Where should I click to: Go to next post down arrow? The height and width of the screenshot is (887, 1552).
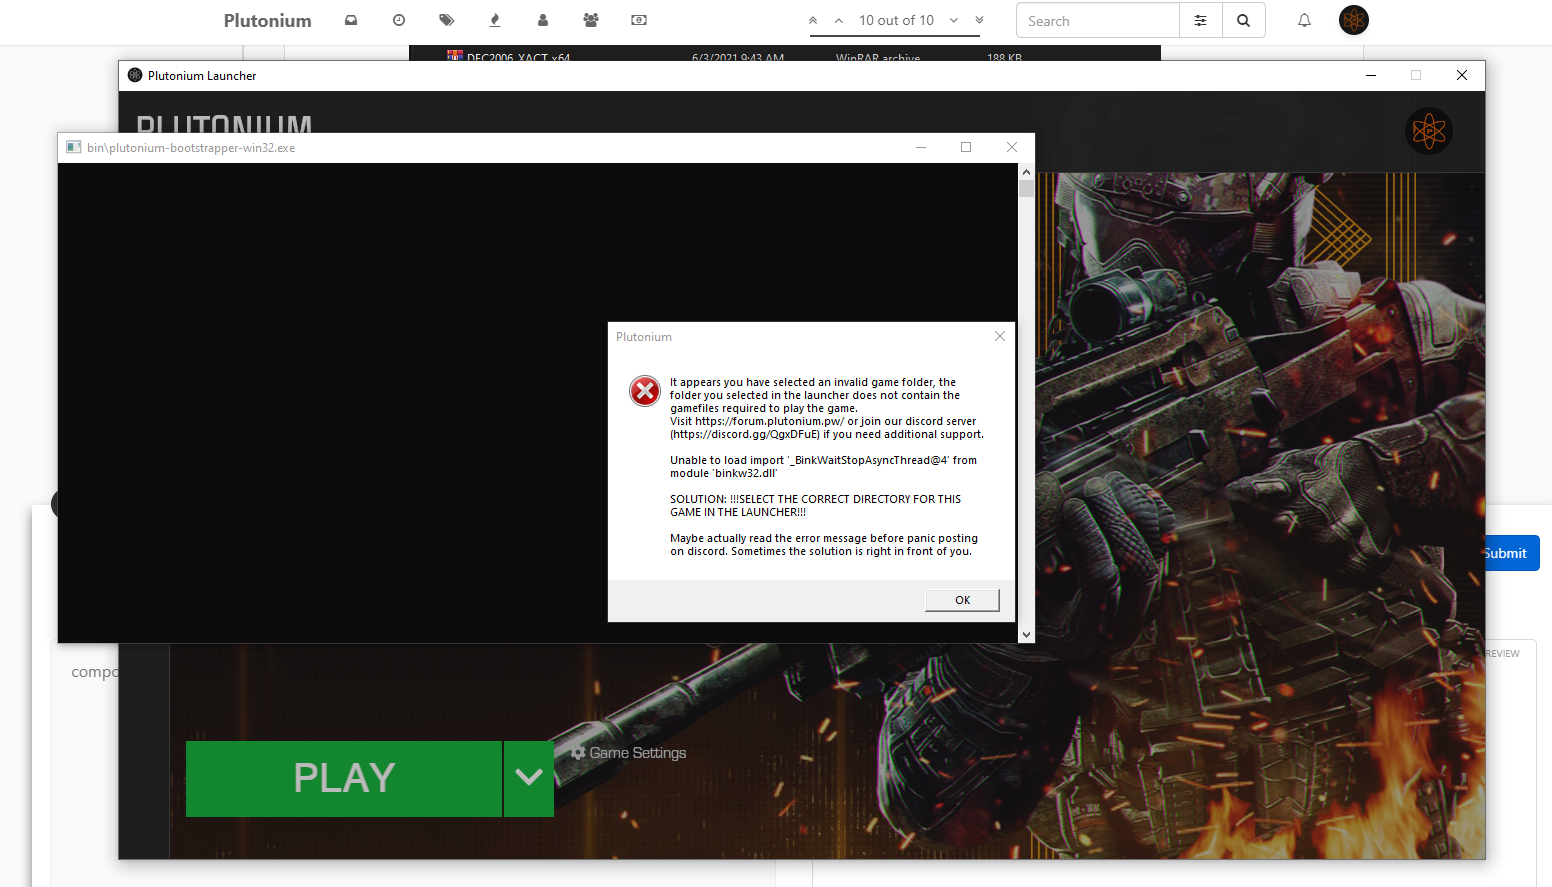tap(954, 20)
